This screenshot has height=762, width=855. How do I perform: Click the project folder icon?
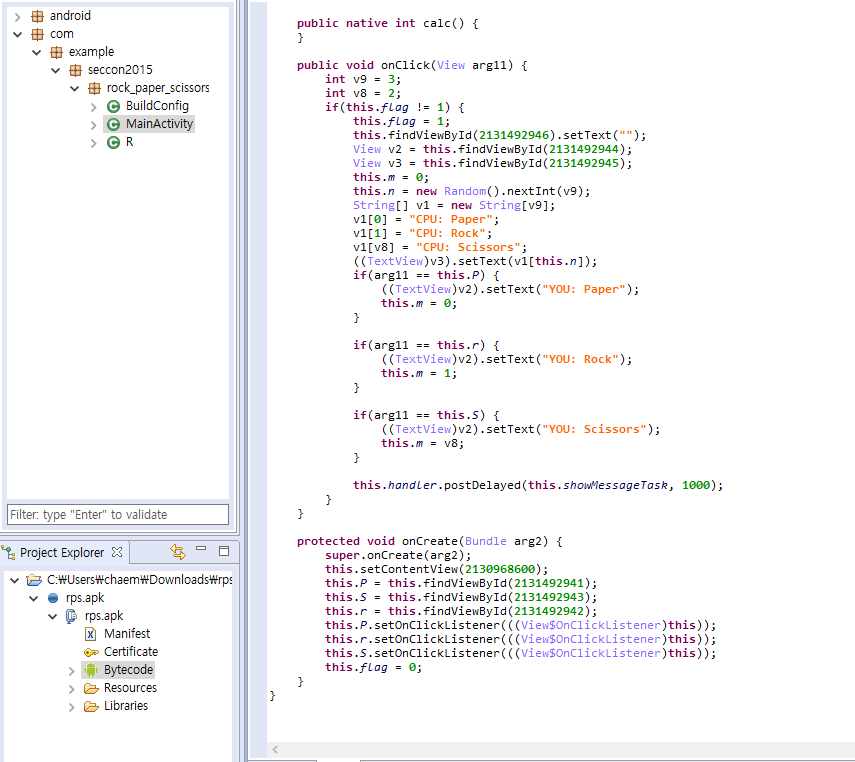pos(34,580)
